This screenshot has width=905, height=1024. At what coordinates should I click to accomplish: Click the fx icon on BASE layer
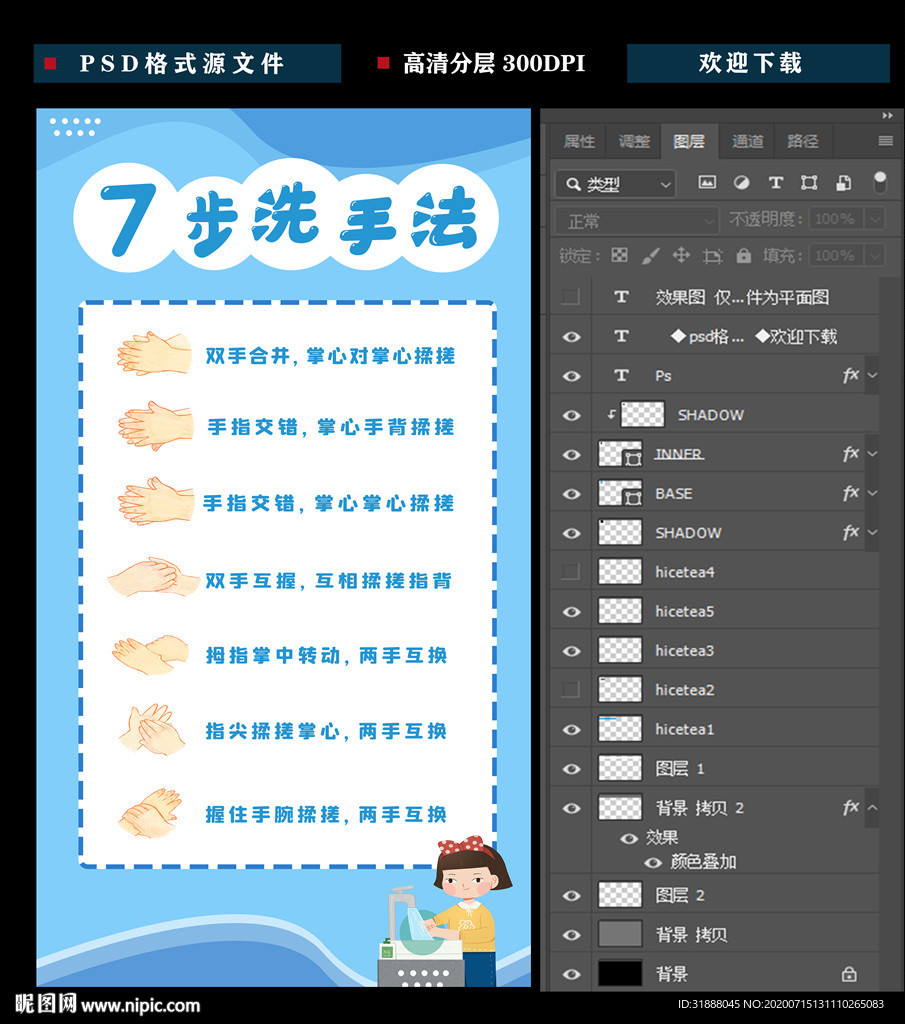pyautogui.click(x=850, y=493)
